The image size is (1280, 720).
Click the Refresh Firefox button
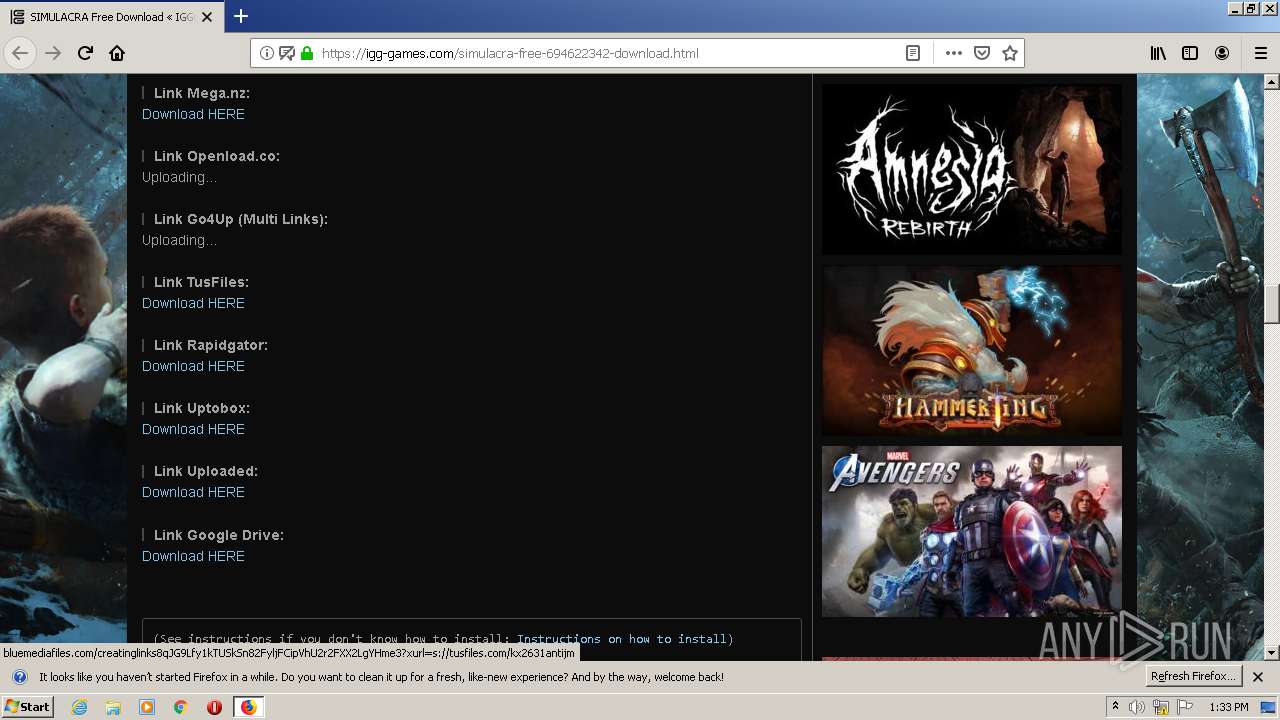1194,677
